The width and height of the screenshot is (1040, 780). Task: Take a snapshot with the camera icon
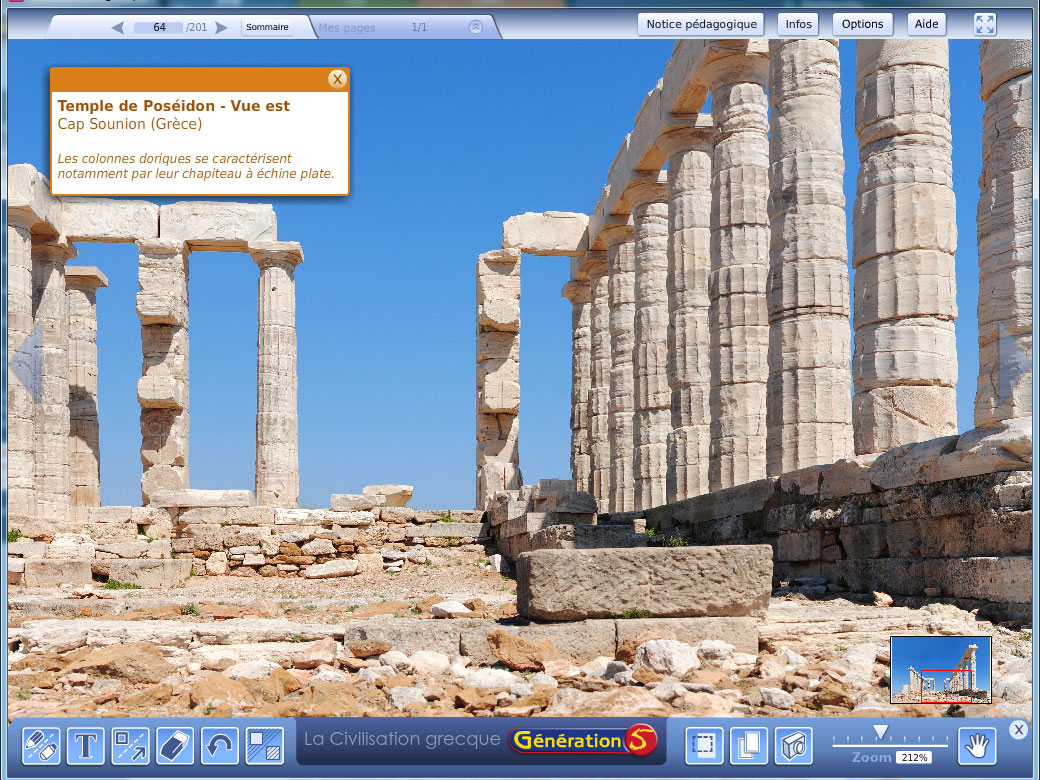click(793, 746)
